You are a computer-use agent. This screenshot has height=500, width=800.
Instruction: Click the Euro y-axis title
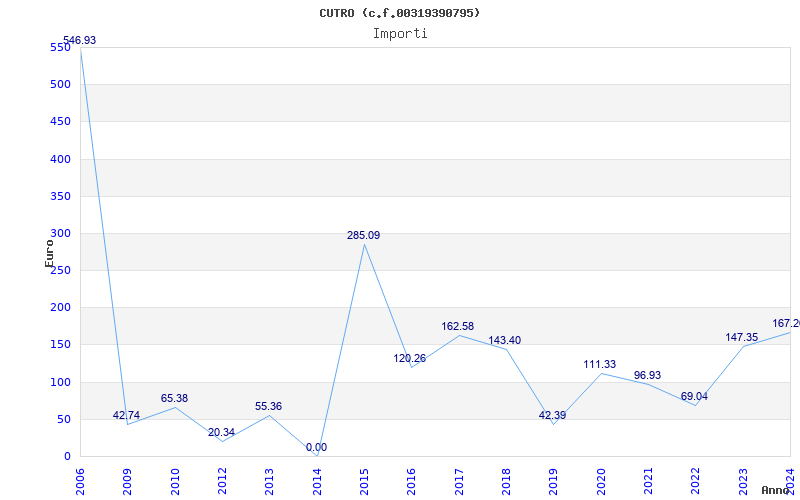49,253
